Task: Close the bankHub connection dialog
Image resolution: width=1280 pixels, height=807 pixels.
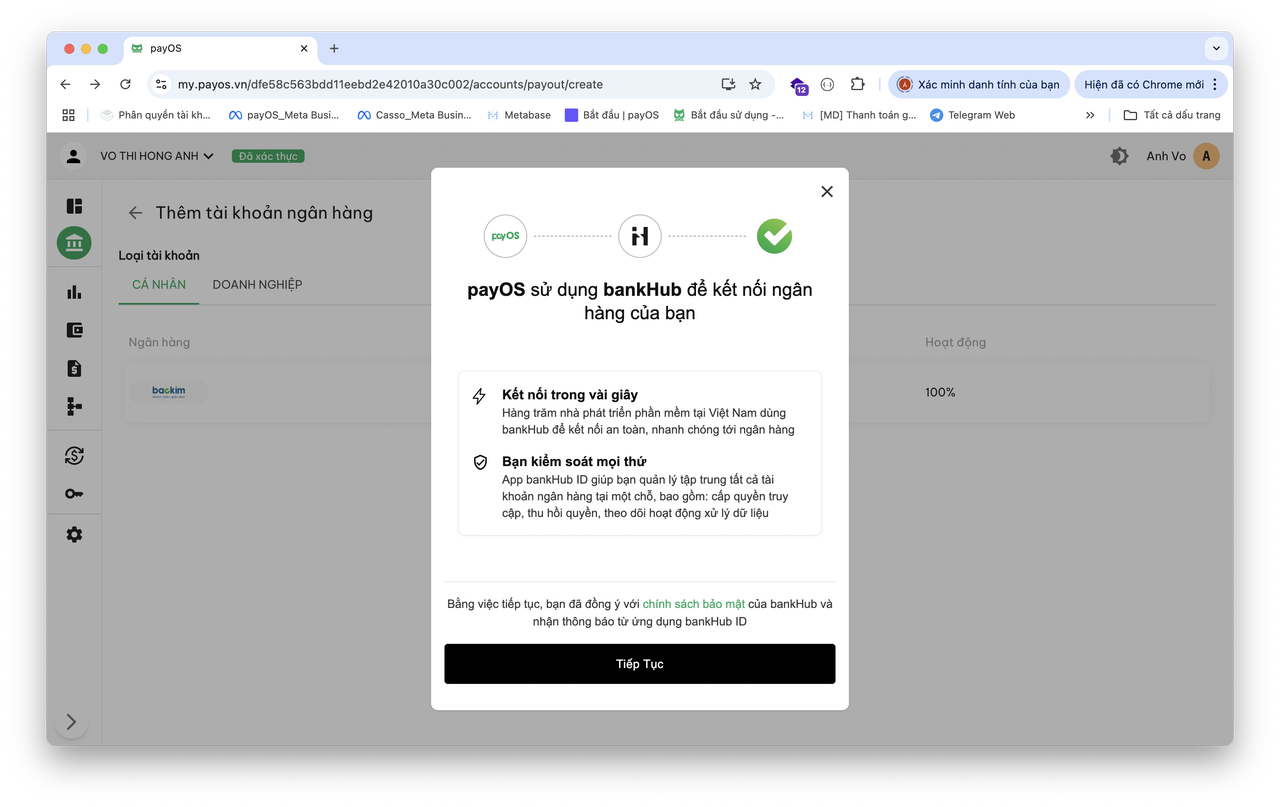Action: [827, 192]
